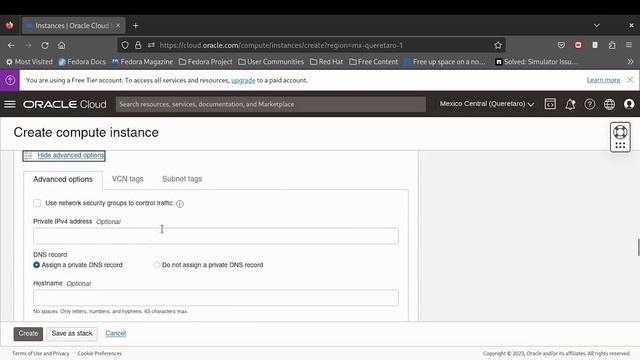Open the user profile avatar icon
Image resolution: width=640 pixels, height=360 pixels.
click(x=629, y=104)
